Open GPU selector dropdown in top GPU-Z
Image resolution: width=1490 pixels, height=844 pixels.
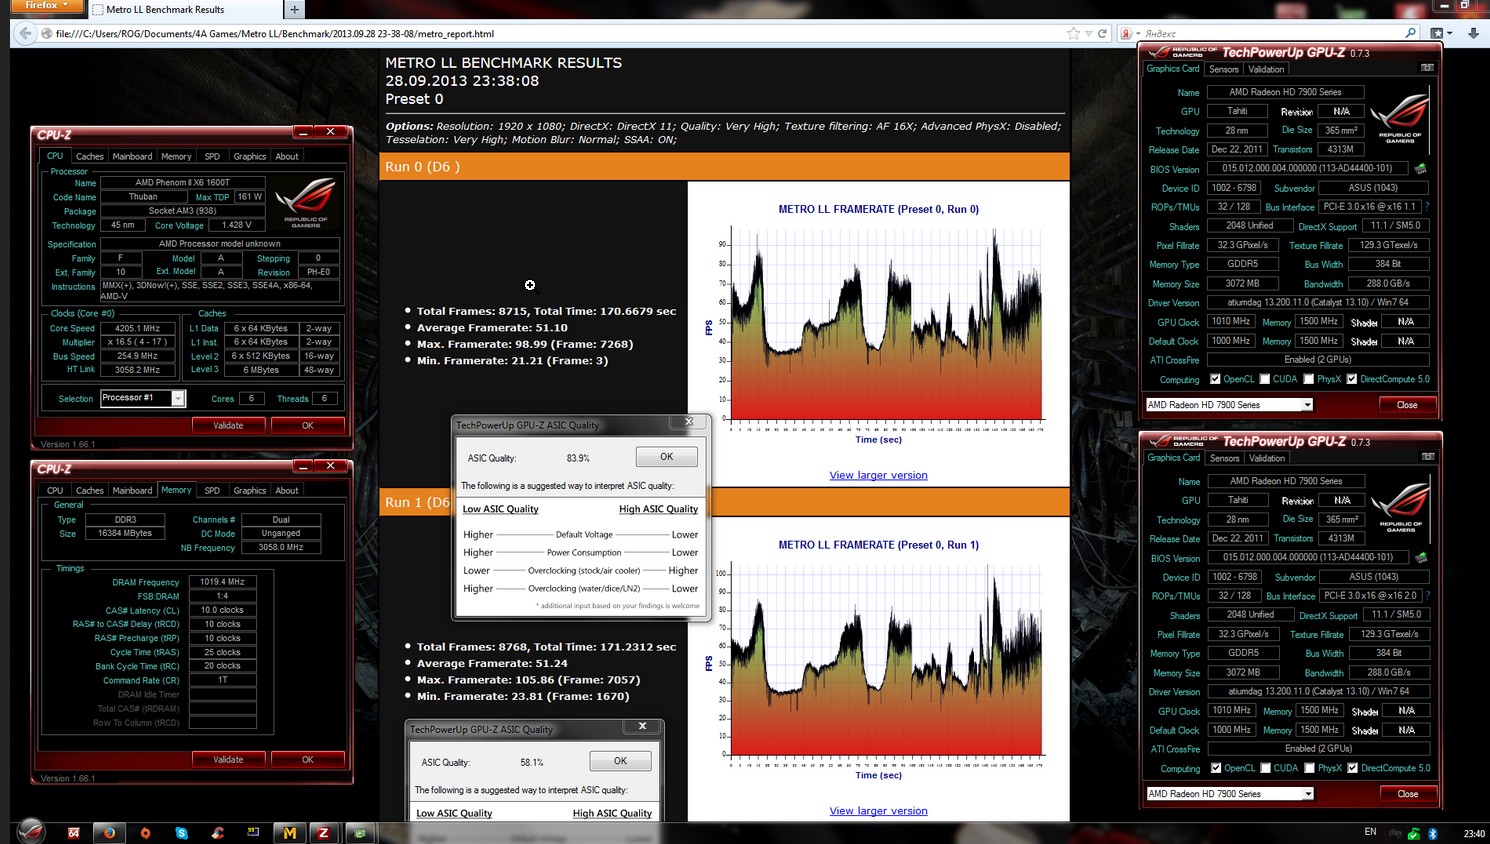point(1306,405)
